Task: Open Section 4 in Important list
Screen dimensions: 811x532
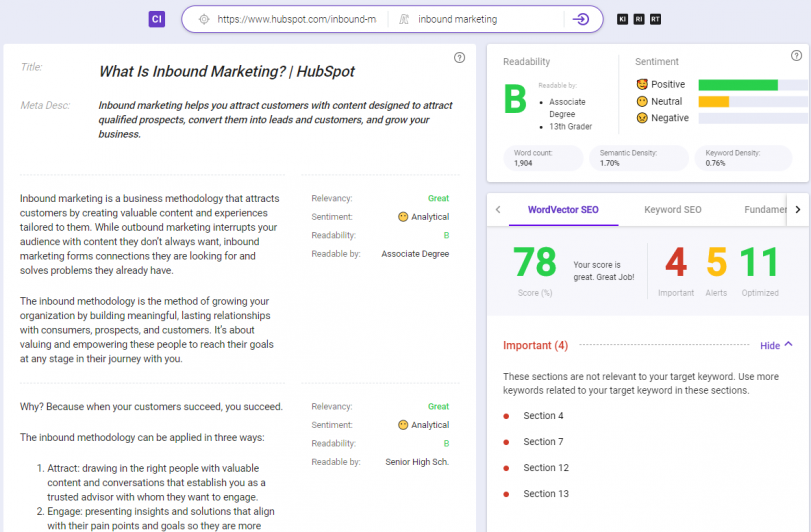Action: coord(543,416)
